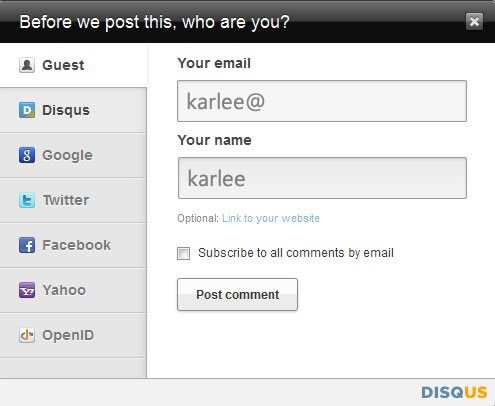This screenshot has width=495, height=406.
Task: Click the Guest person icon
Action: [x=27, y=65]
